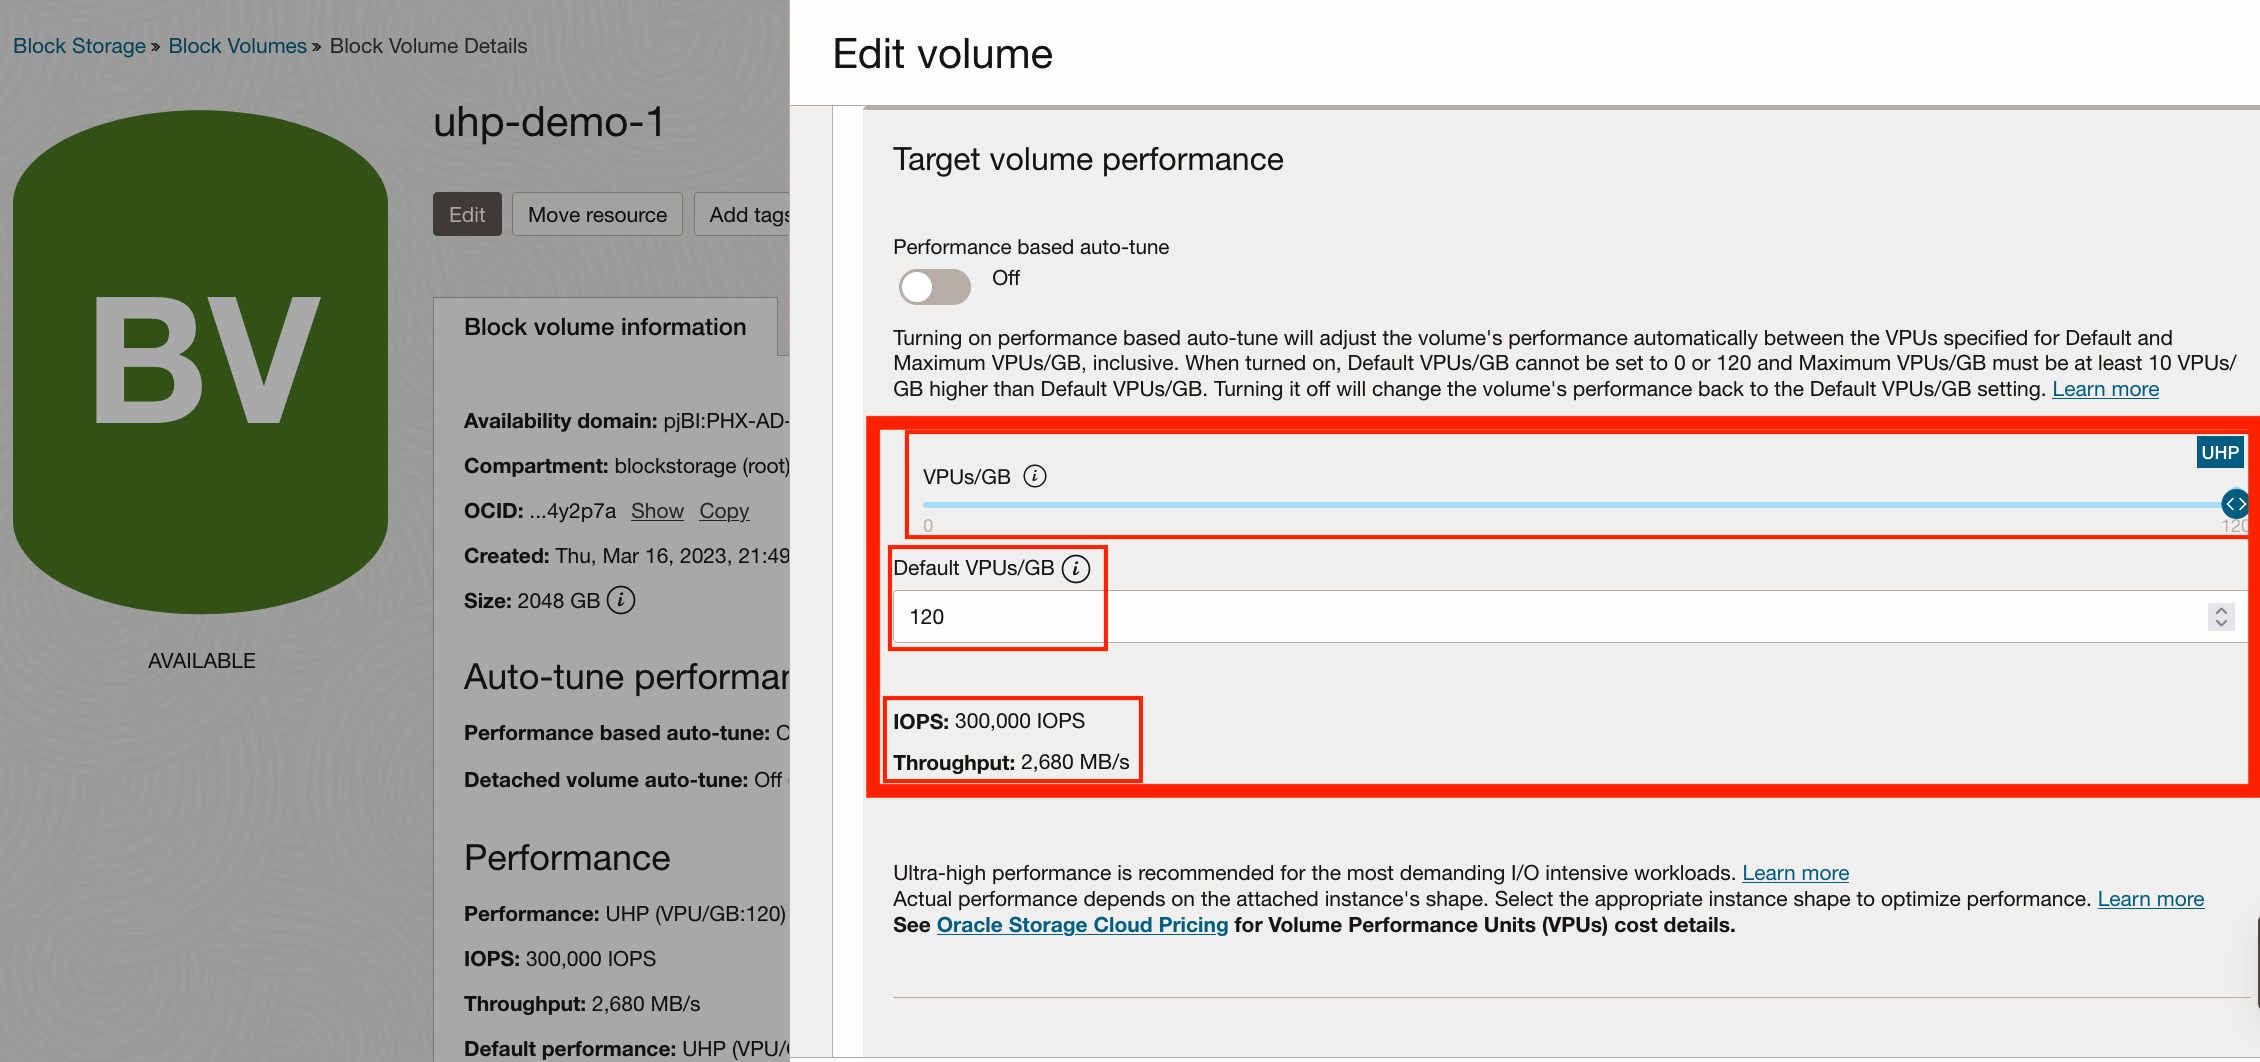Navigate to Block Storage breadcrumb

point(79,45)
